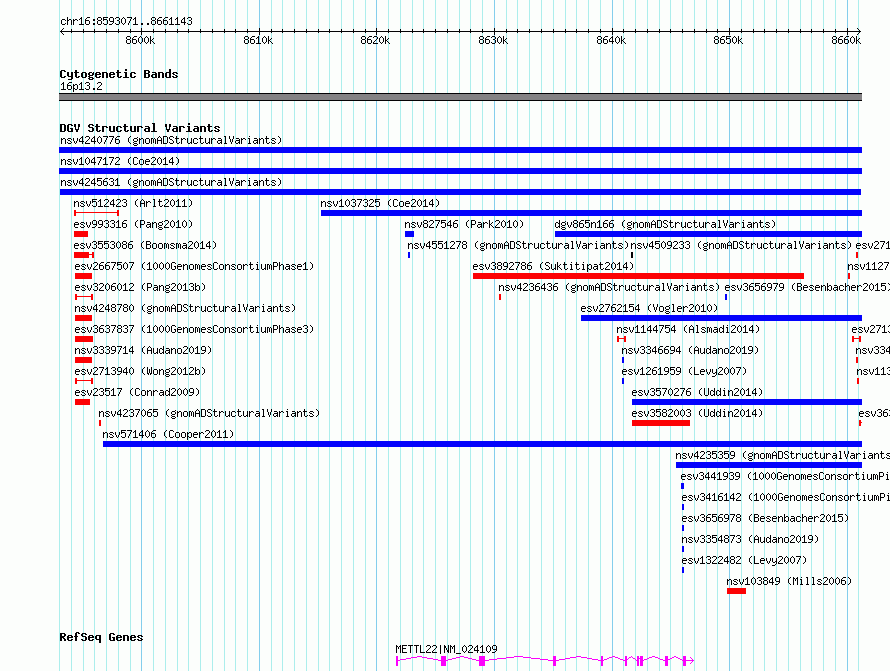
Task: Click the METTL22 magenta gene model
Action: pyautogui.click(x=545, y=660)
